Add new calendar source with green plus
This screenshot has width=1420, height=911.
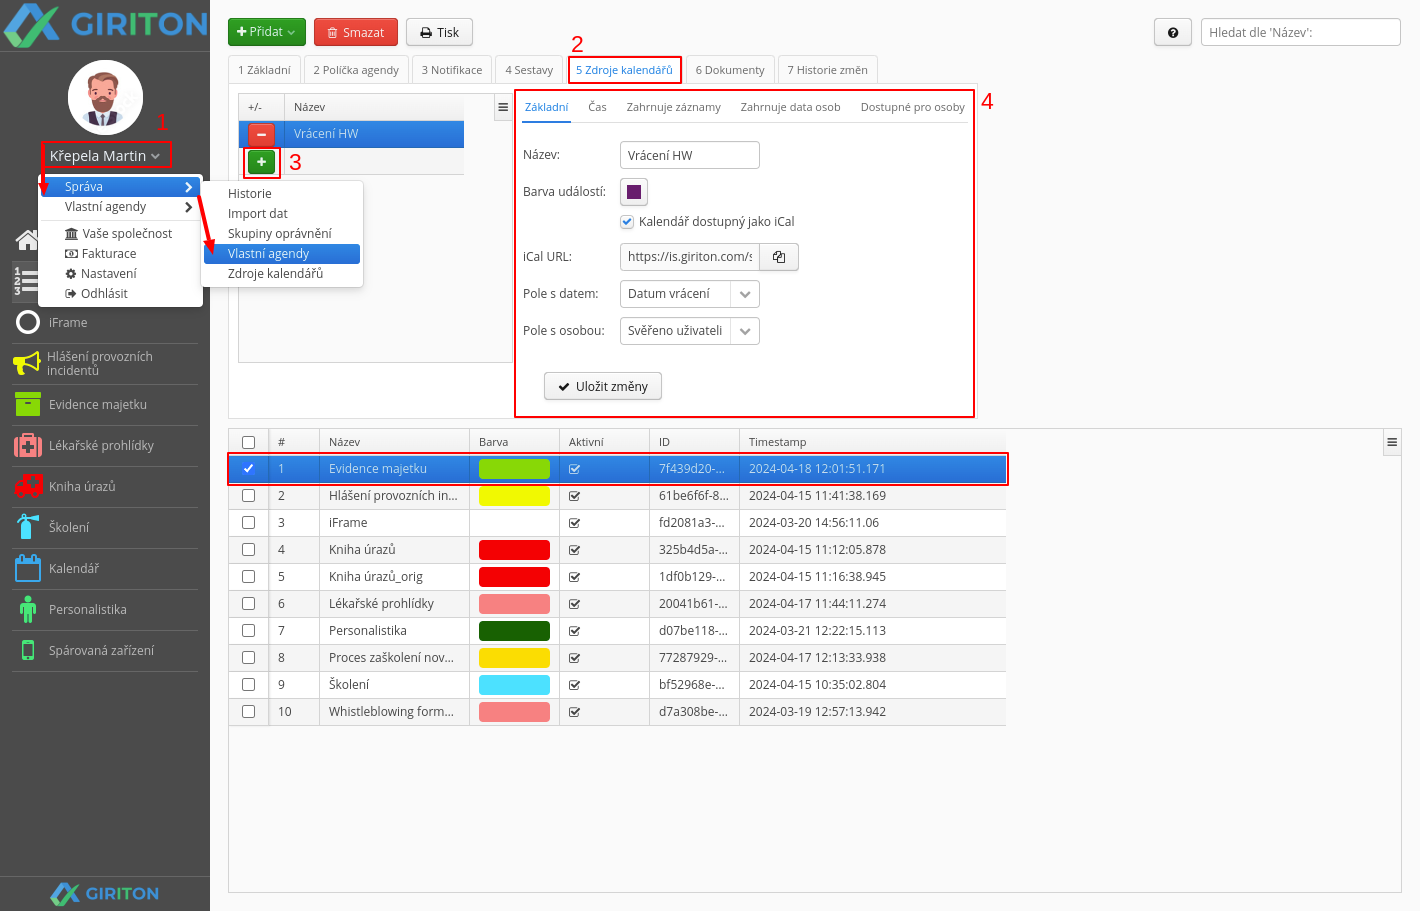point(261,161)
